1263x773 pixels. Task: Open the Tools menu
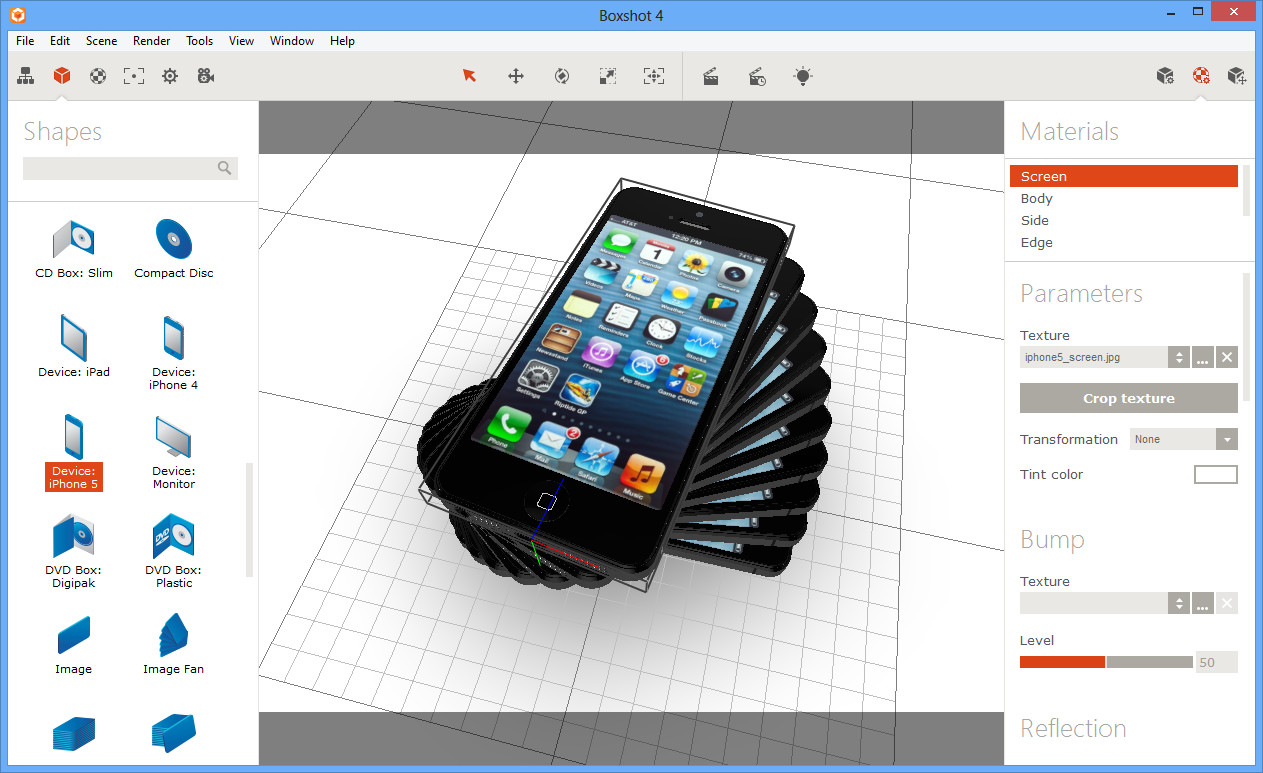click(199, 41)
